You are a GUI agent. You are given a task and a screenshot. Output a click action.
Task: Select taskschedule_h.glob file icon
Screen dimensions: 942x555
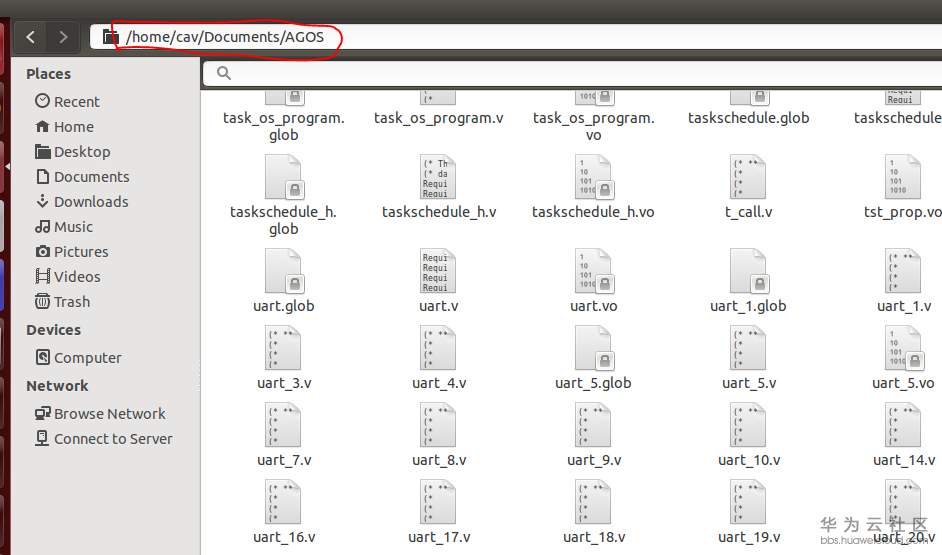pos(284,177)
